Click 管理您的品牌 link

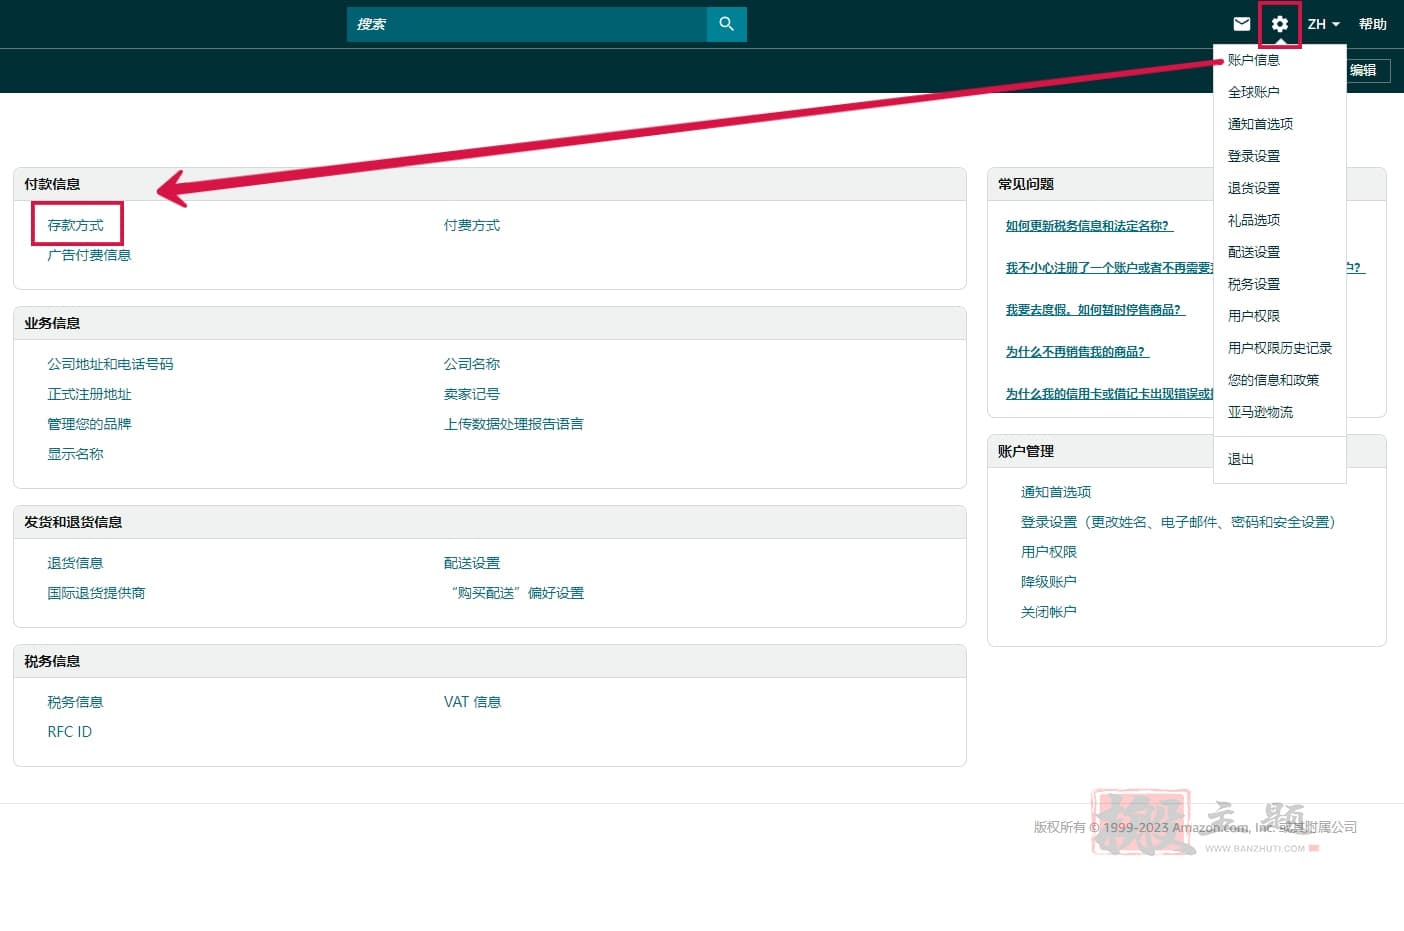[x=89, y=424]
